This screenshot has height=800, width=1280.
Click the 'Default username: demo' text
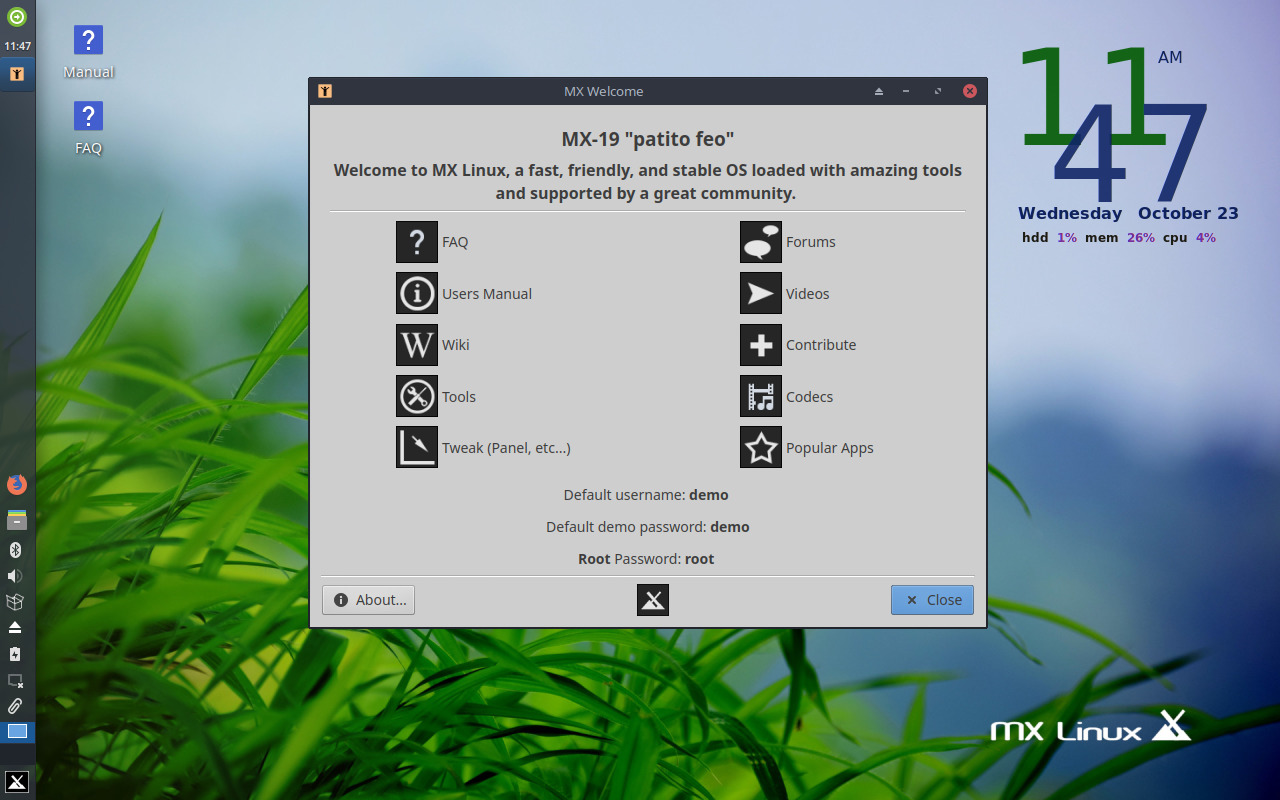[x=646, y=495]
